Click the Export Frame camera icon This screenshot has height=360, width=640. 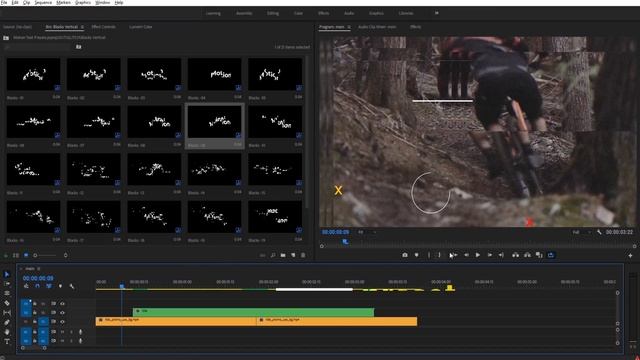pos(404,255)
